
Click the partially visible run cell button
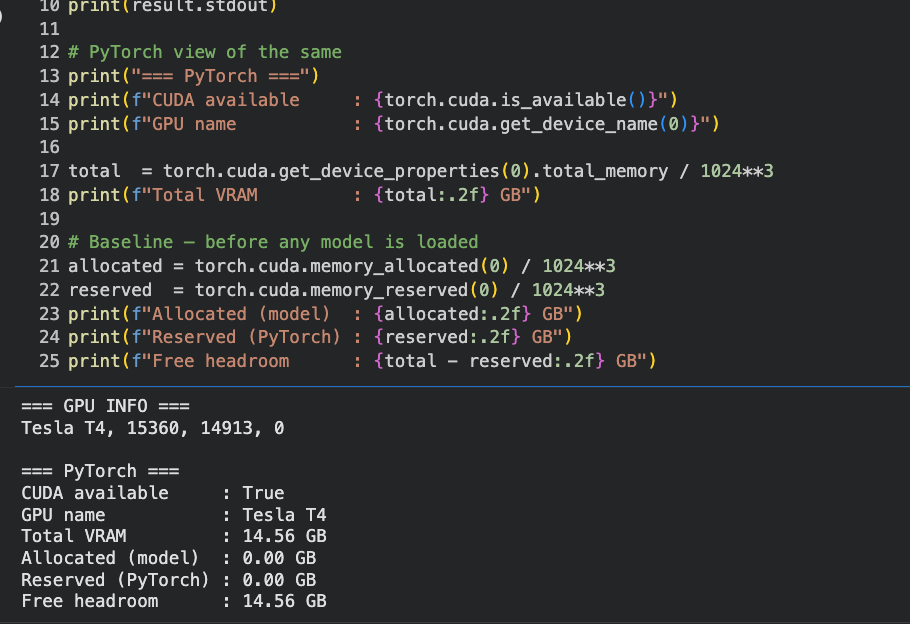[x=1, y=16]
